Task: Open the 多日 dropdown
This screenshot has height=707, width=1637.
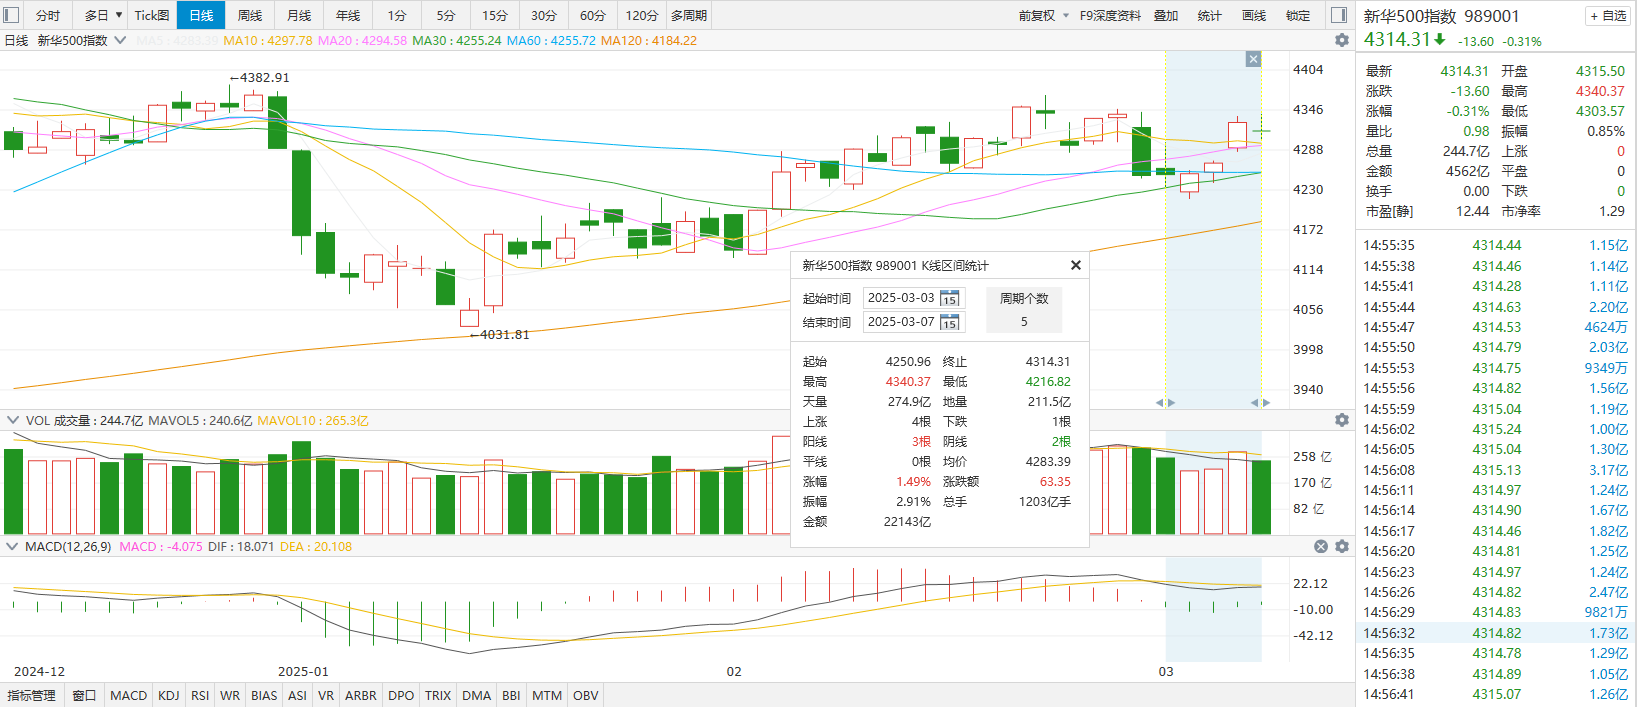Action: click(x=103, y=15)
